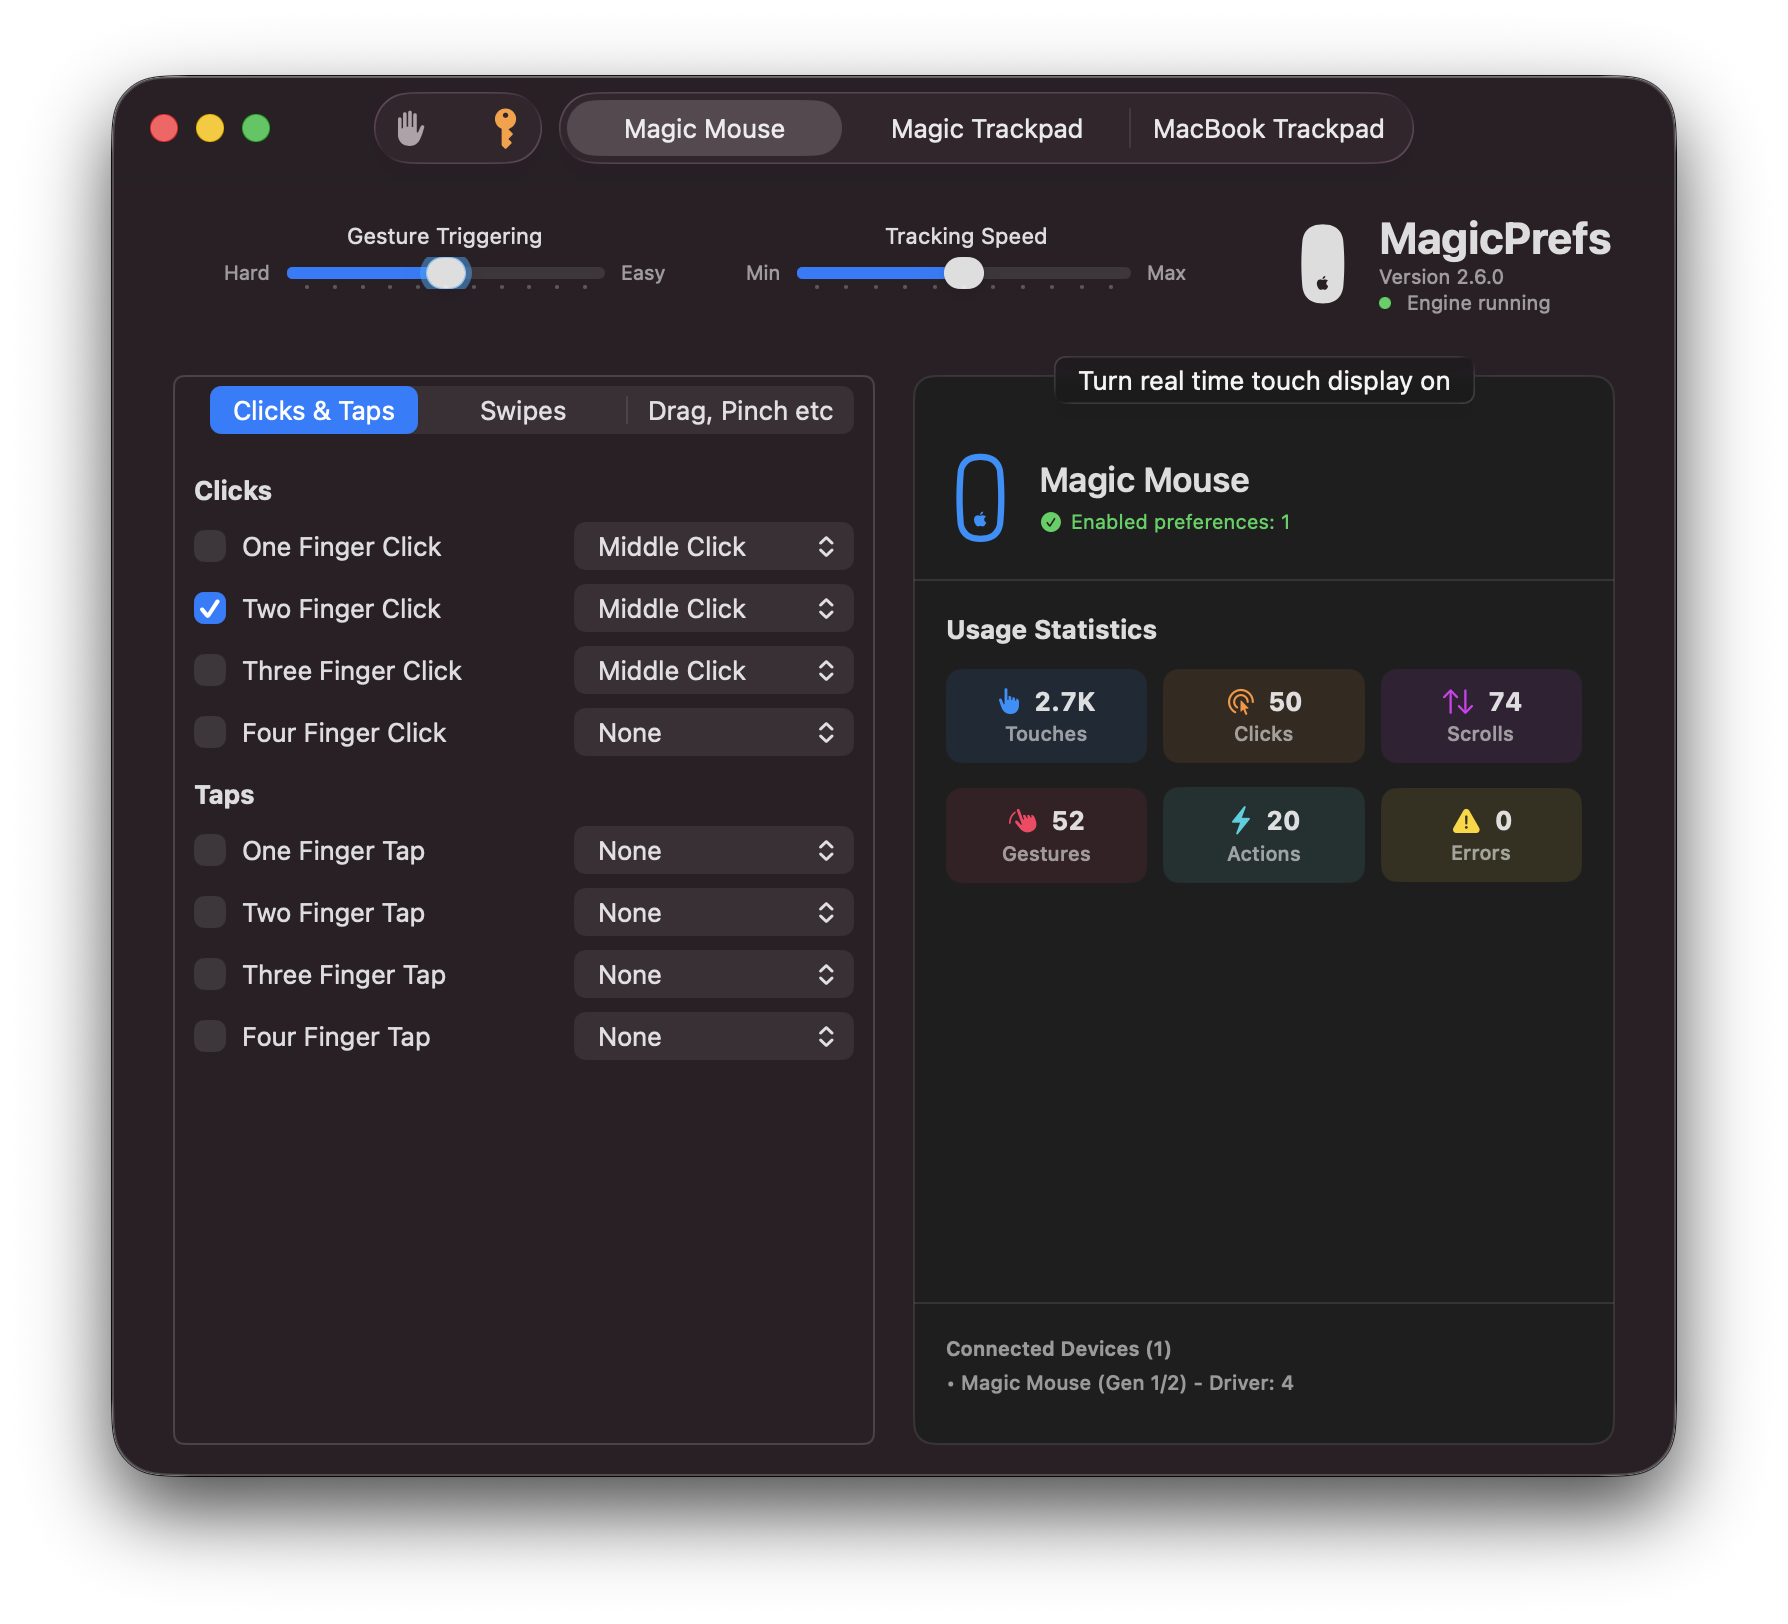Click the Actions lightning bolt icon
The image size is (1788, 1624).
click(1241, 821)
